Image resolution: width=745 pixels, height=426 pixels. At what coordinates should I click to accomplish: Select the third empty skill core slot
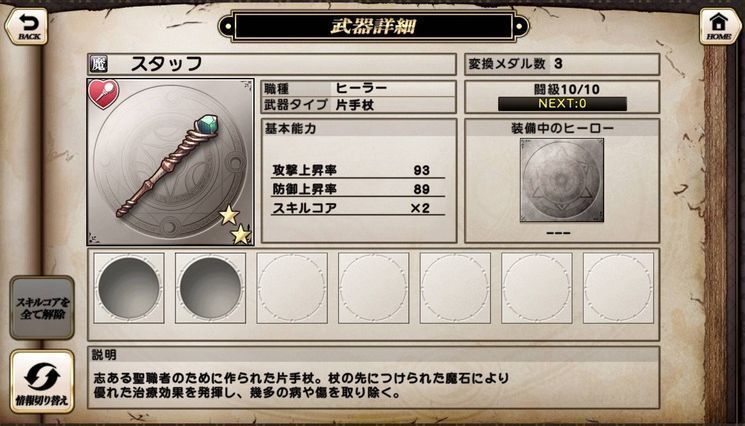pyautogui.click(x=292, y=288)
